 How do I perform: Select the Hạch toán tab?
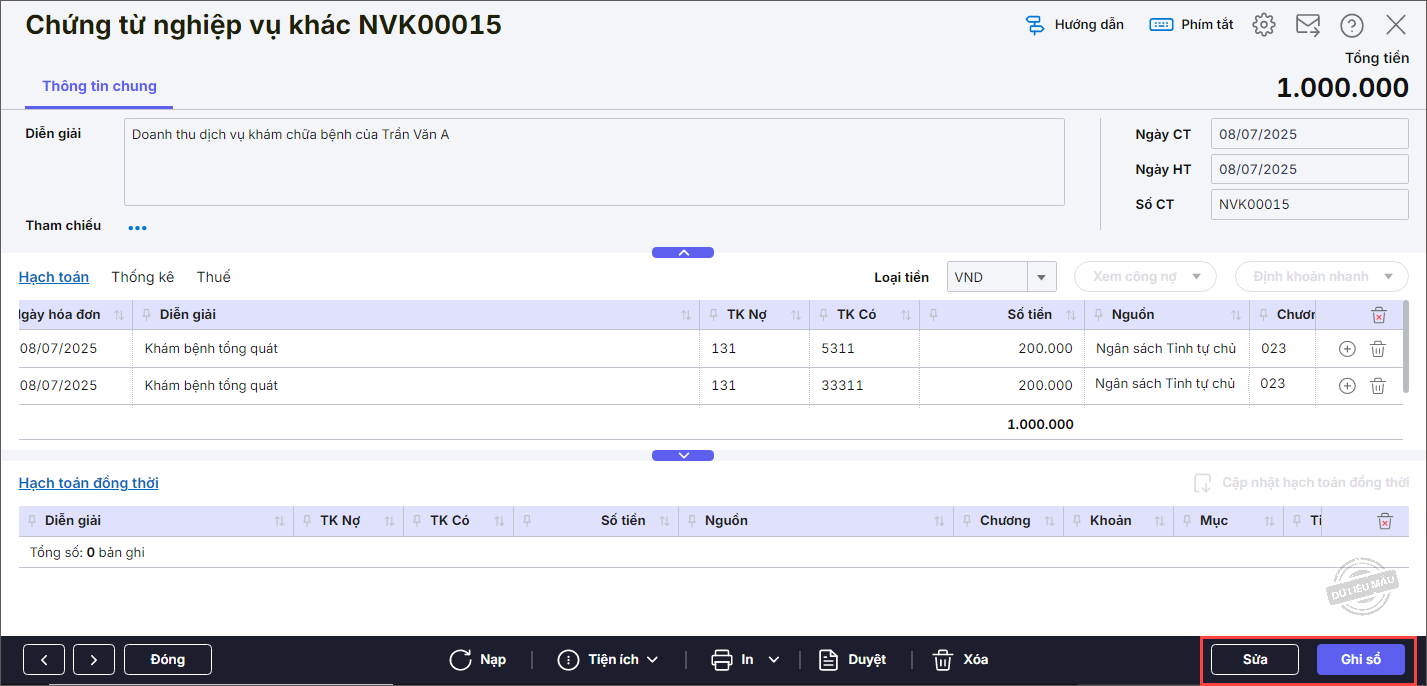click(x=54, y=277)
